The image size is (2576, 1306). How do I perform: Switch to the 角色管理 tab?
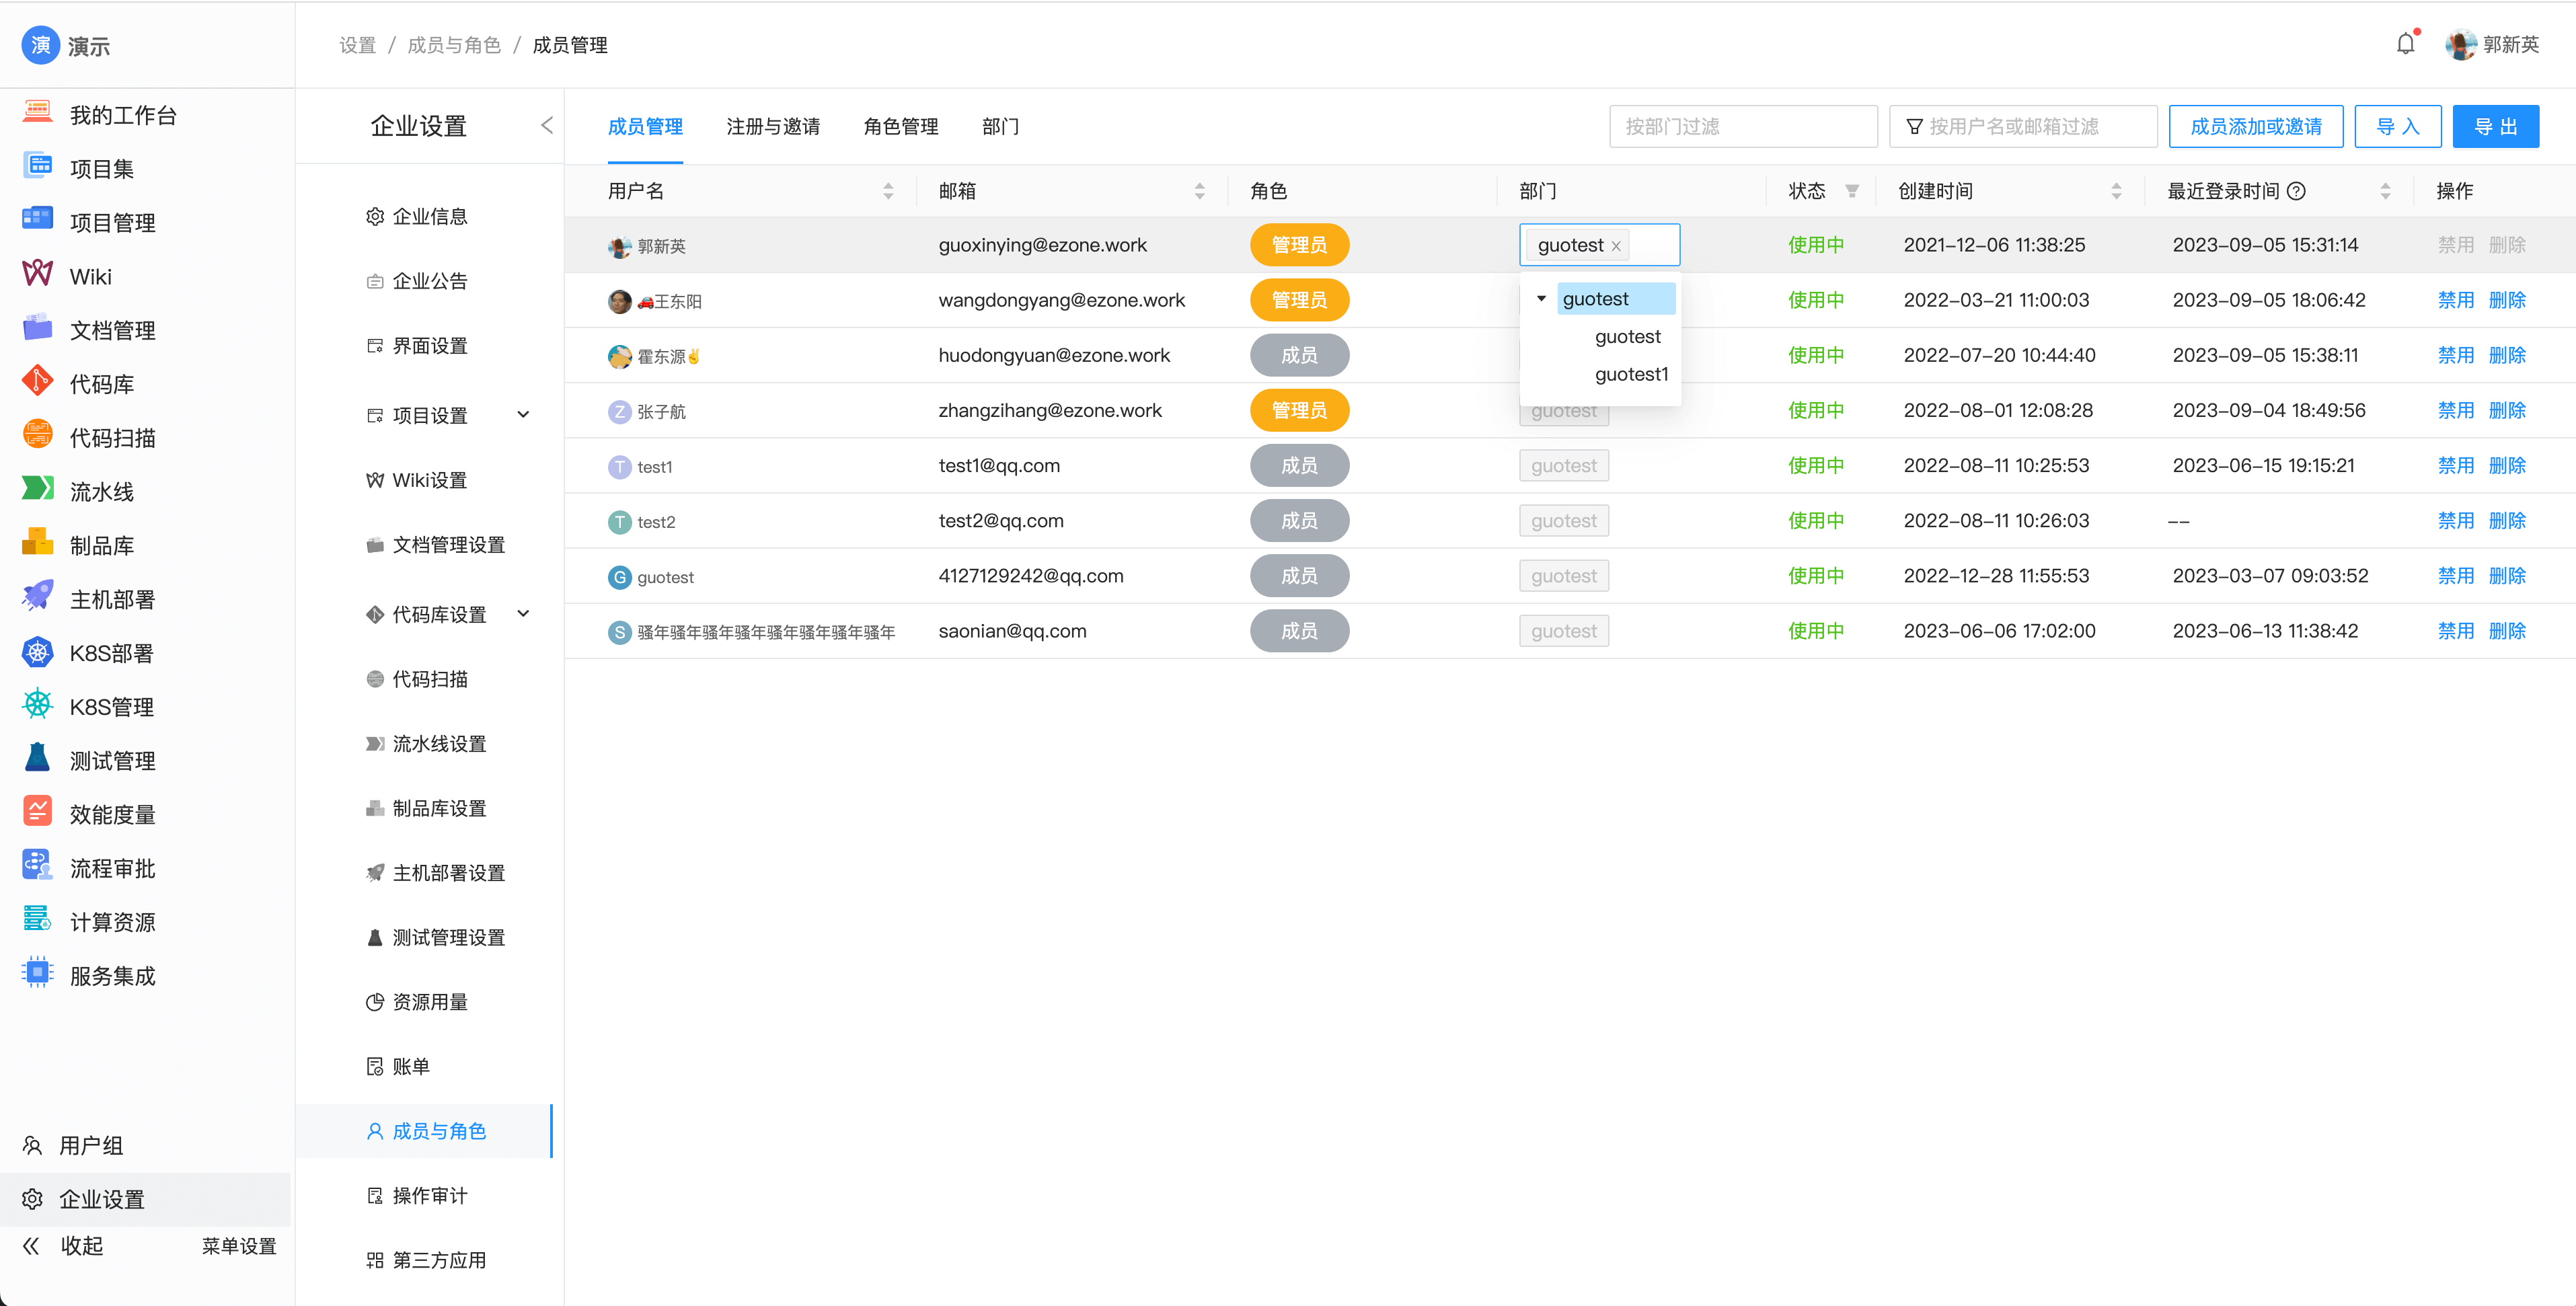(x=900, y=126)
